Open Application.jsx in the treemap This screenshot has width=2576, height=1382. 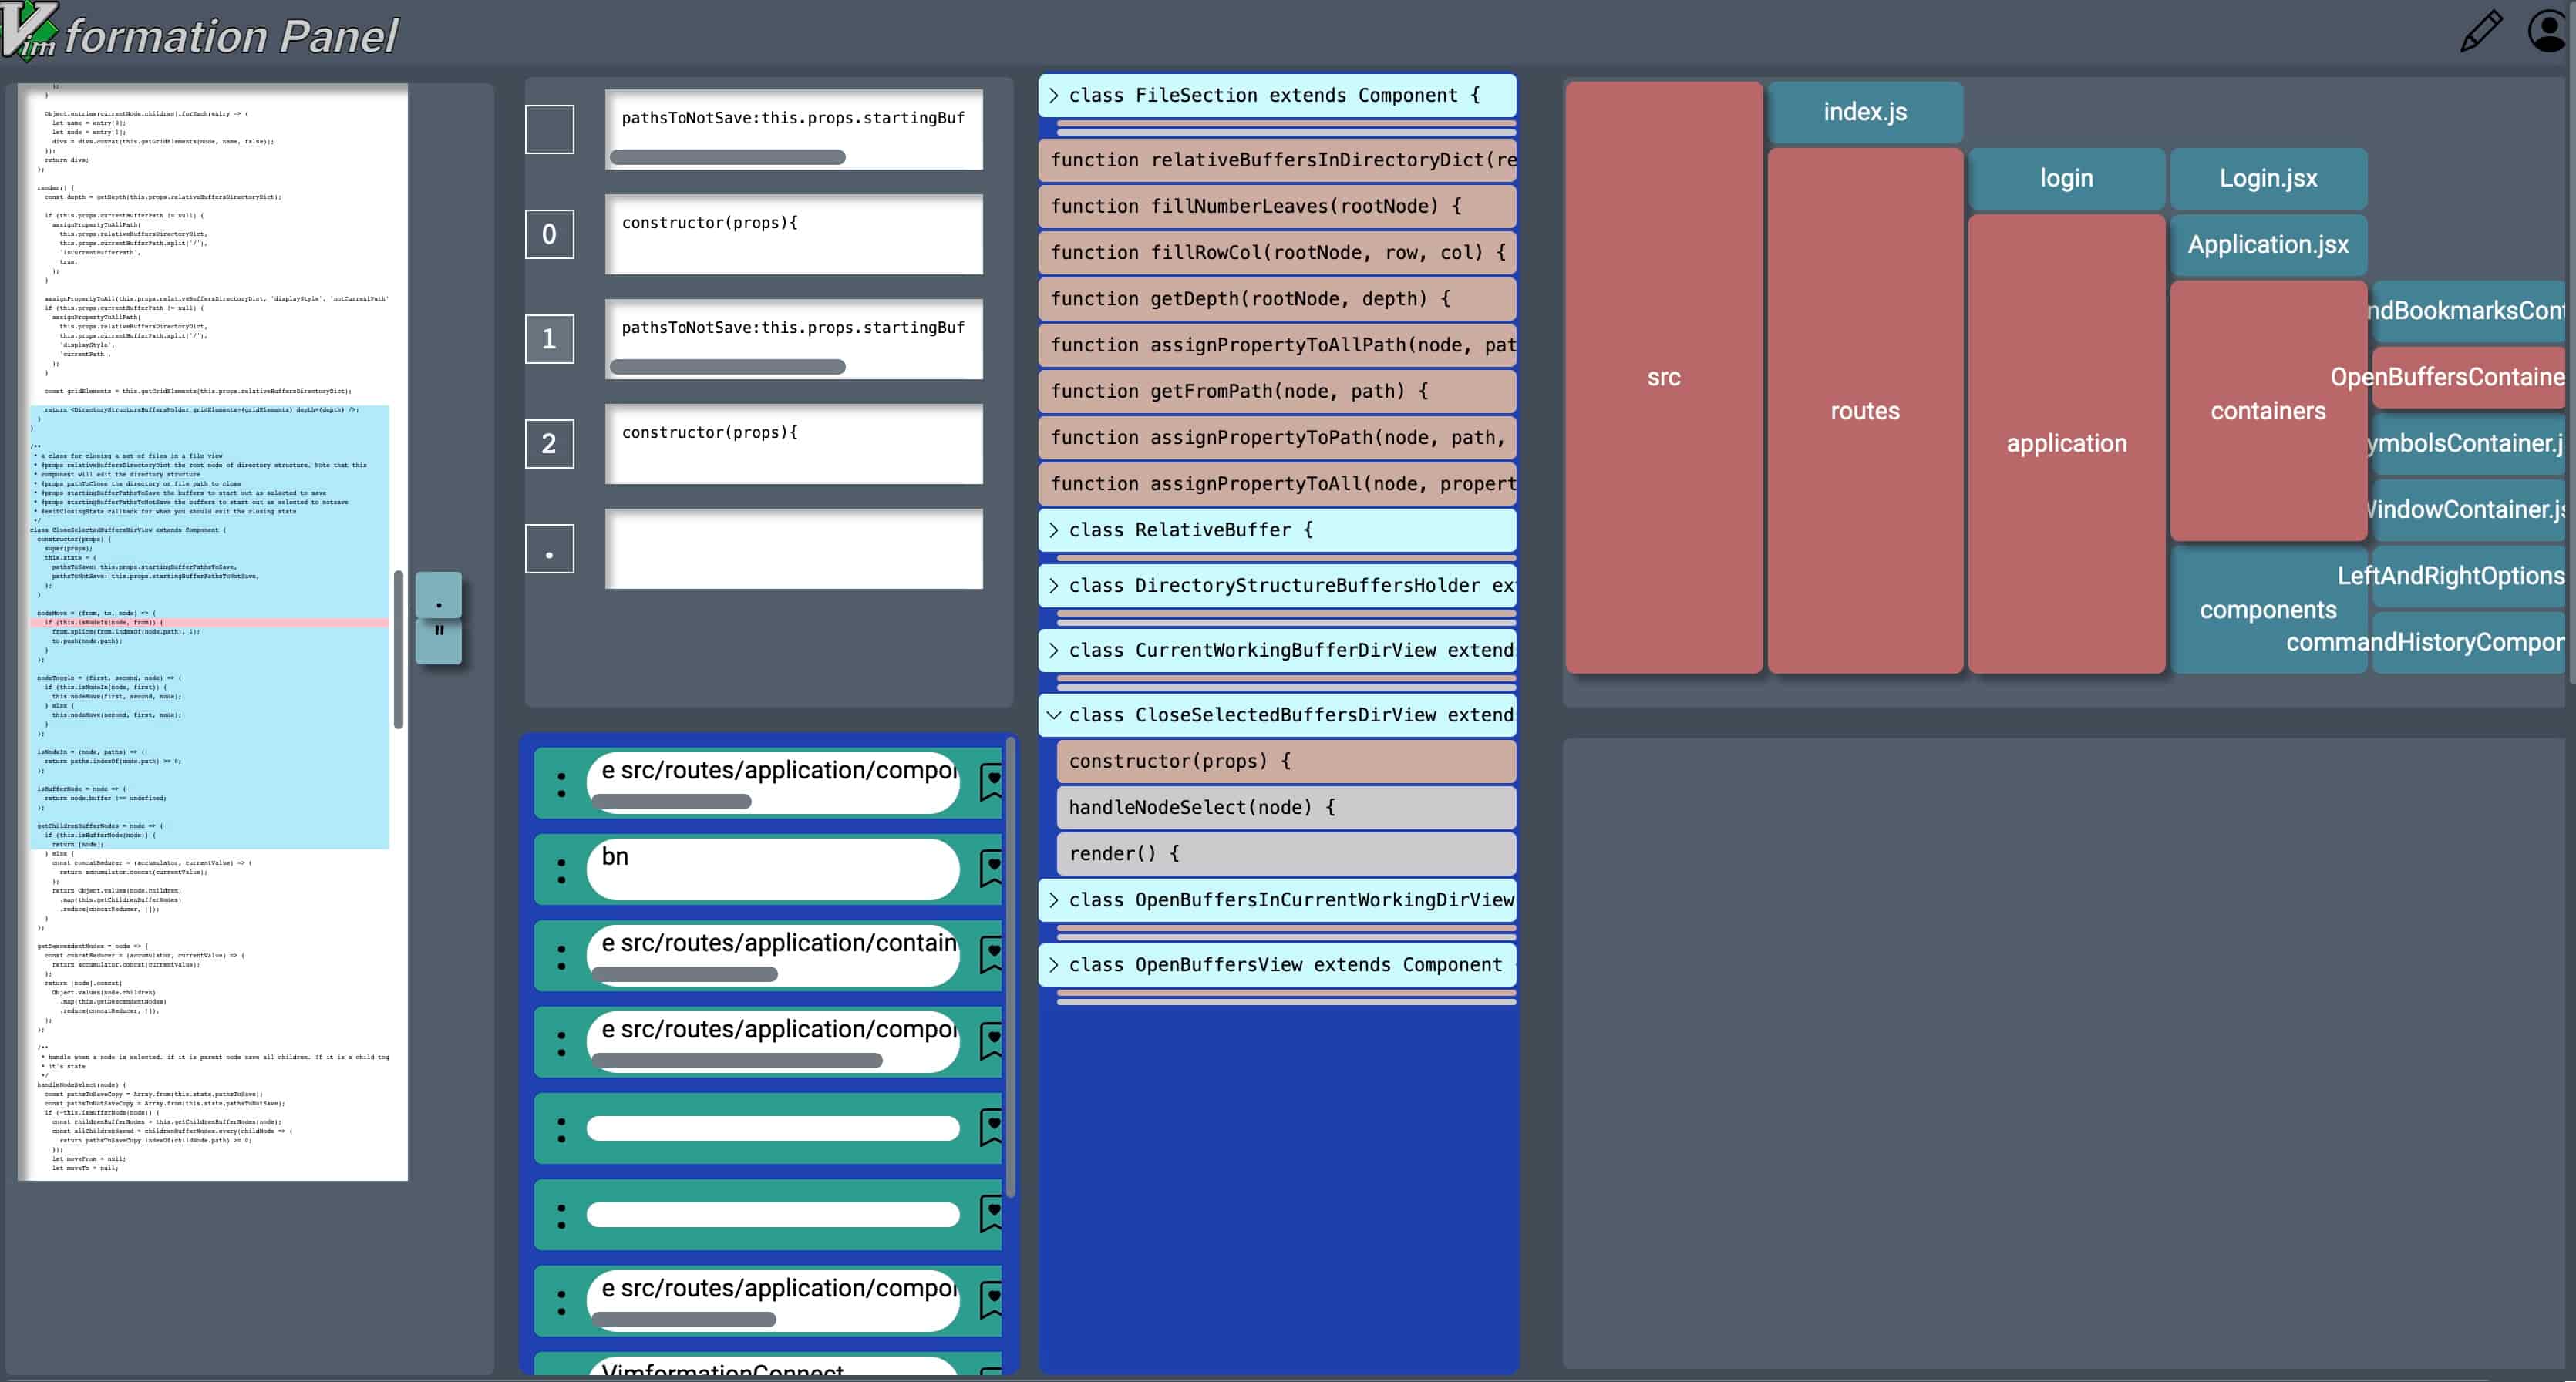coord(2268,244)
